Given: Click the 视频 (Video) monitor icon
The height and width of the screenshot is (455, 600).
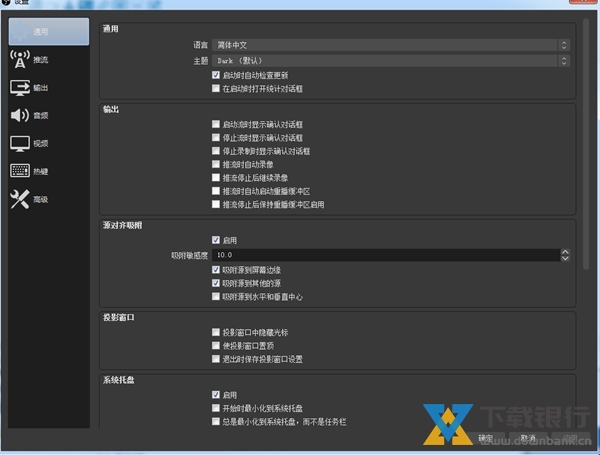Looking at the screenshot, I should tap(21, 144).
